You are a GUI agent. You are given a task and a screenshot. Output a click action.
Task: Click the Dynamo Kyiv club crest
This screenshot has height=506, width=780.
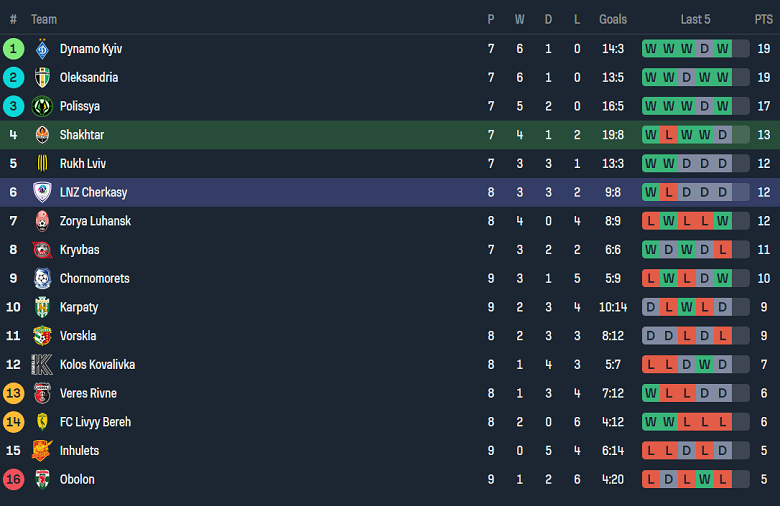coord(42,49)
